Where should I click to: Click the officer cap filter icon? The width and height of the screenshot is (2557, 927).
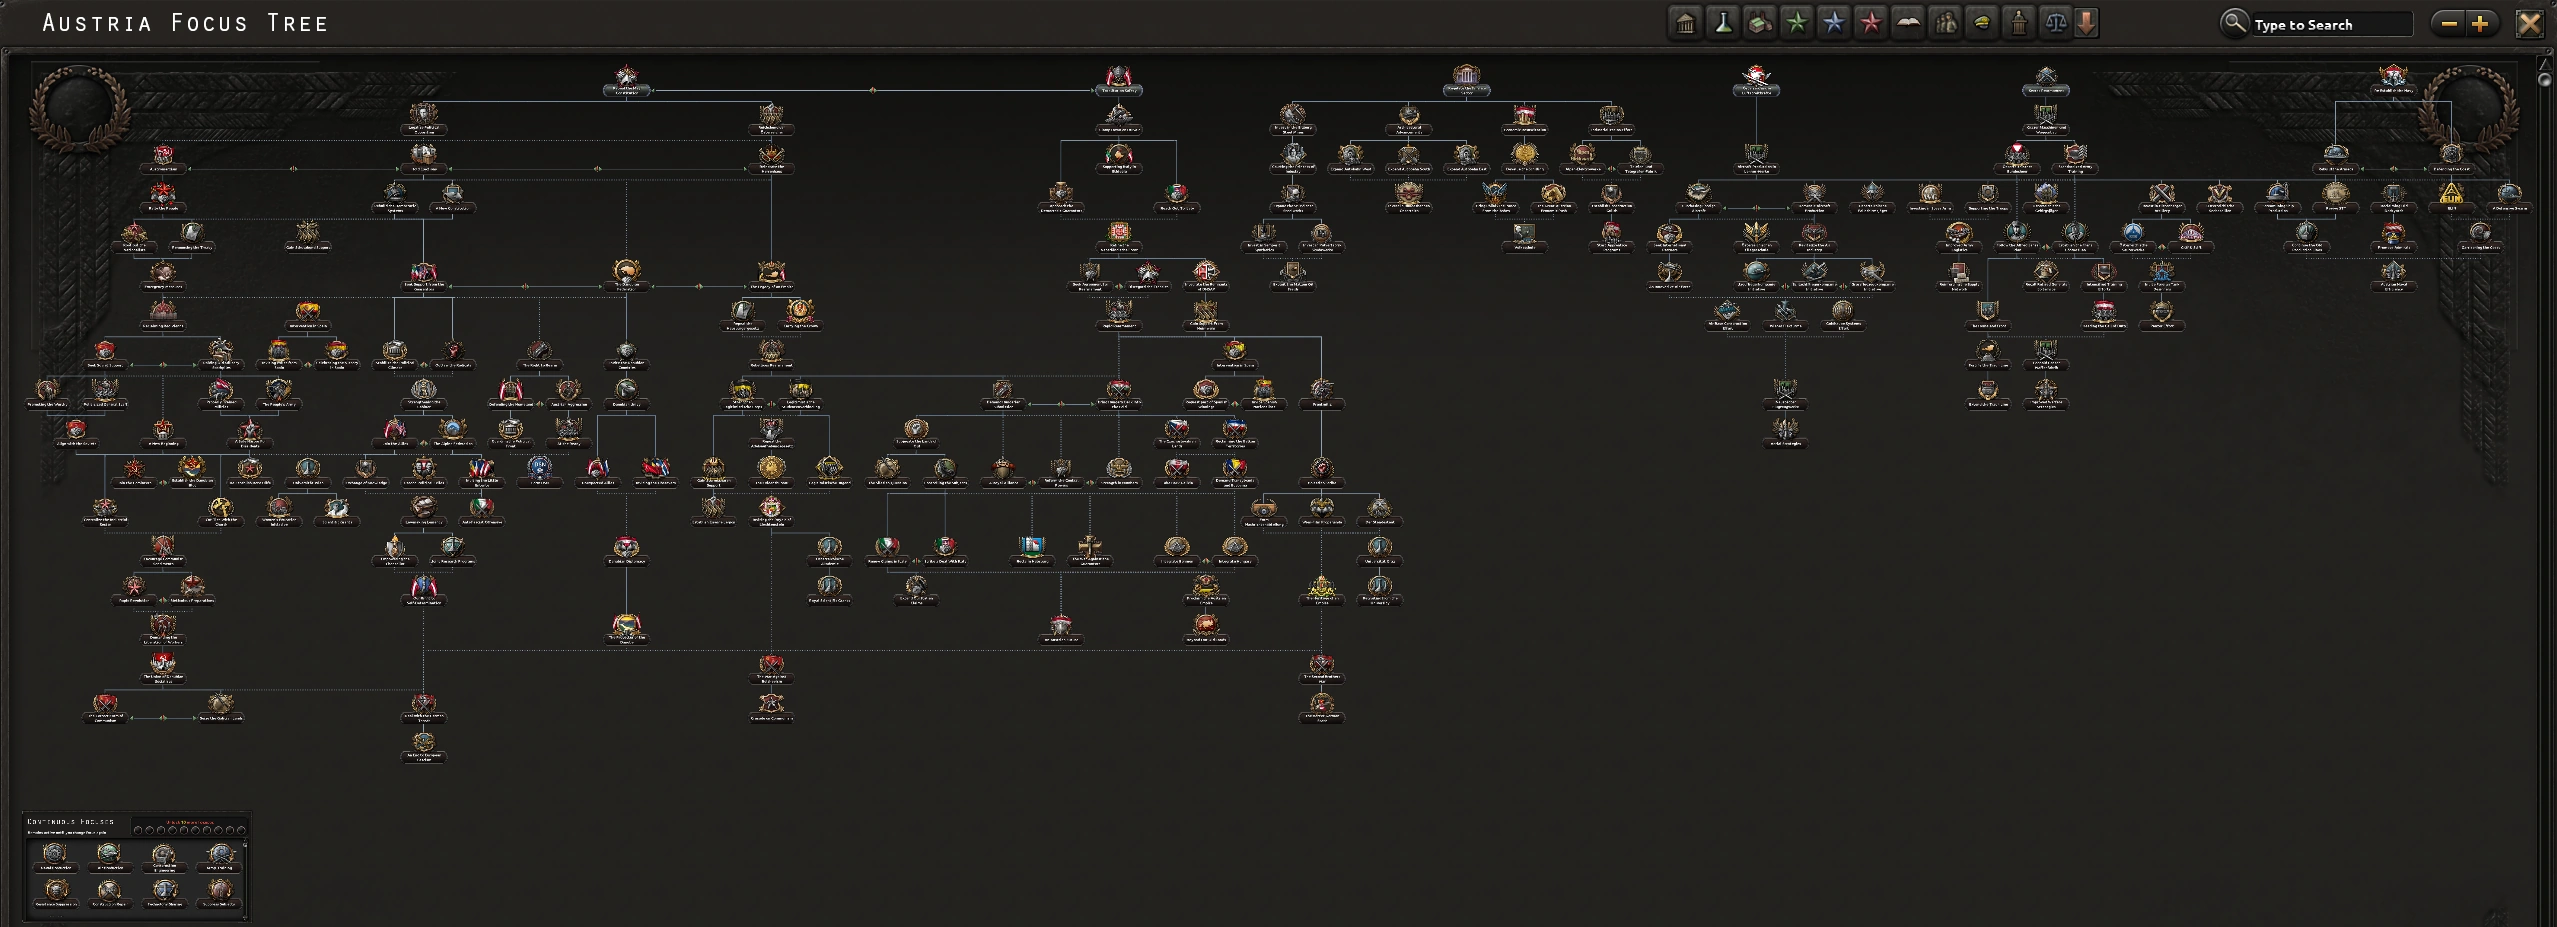(x=1982, y=23)
